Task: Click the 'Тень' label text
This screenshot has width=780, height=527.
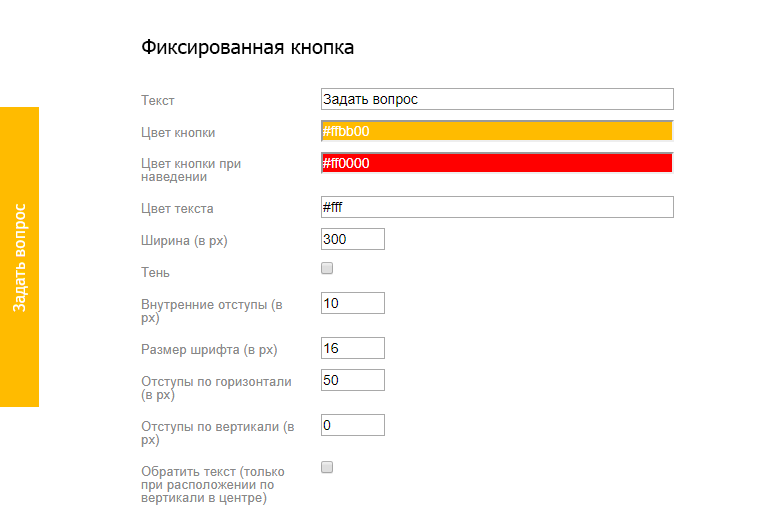Action: click(x=156, y=272)
